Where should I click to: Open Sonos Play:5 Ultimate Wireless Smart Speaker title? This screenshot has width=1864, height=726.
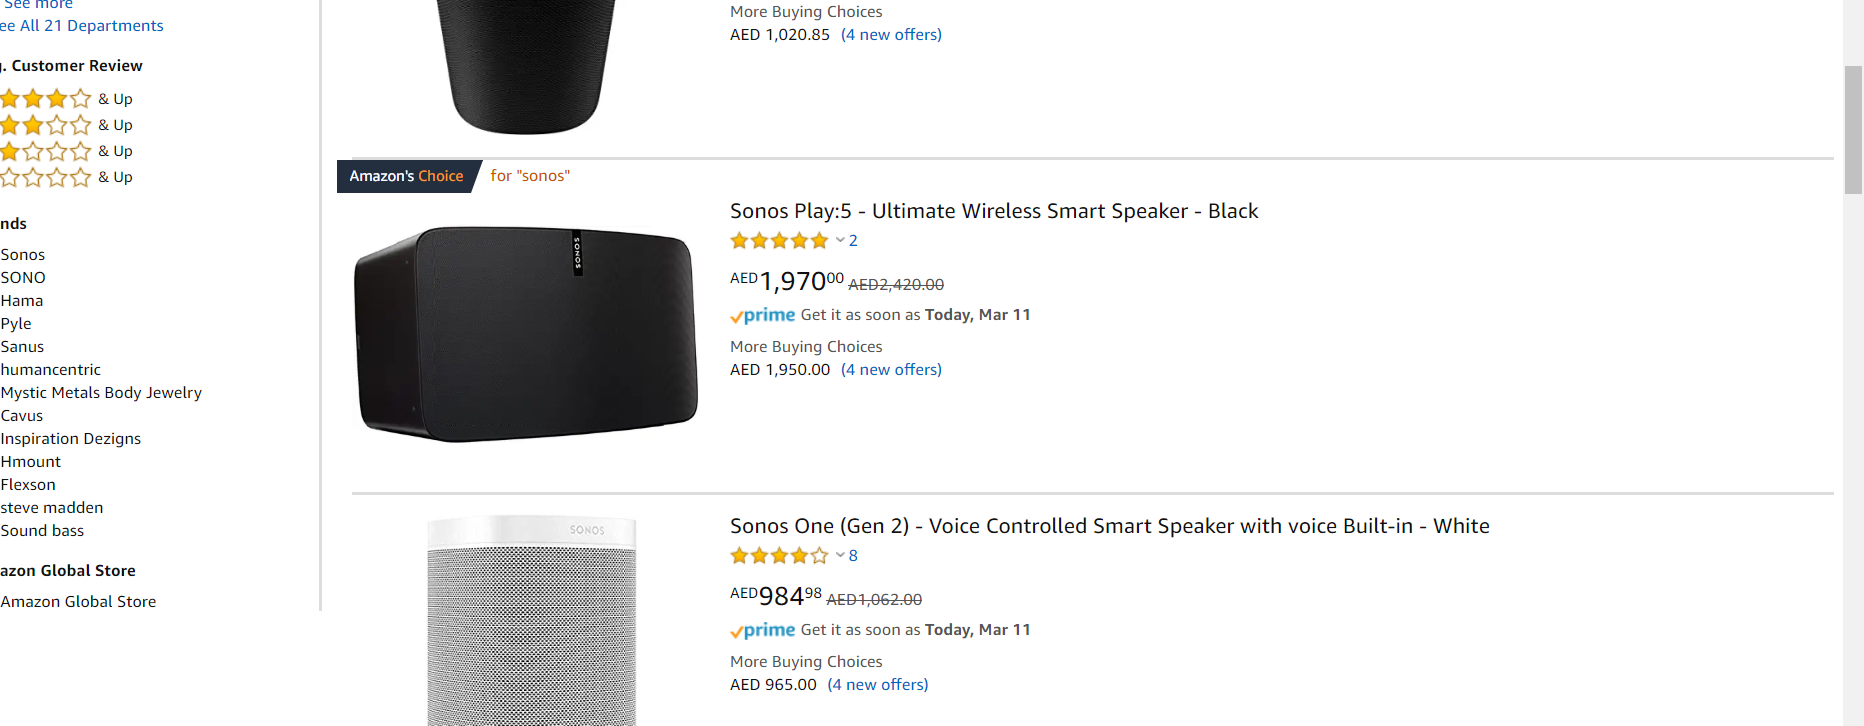click(x=994, y=211)
